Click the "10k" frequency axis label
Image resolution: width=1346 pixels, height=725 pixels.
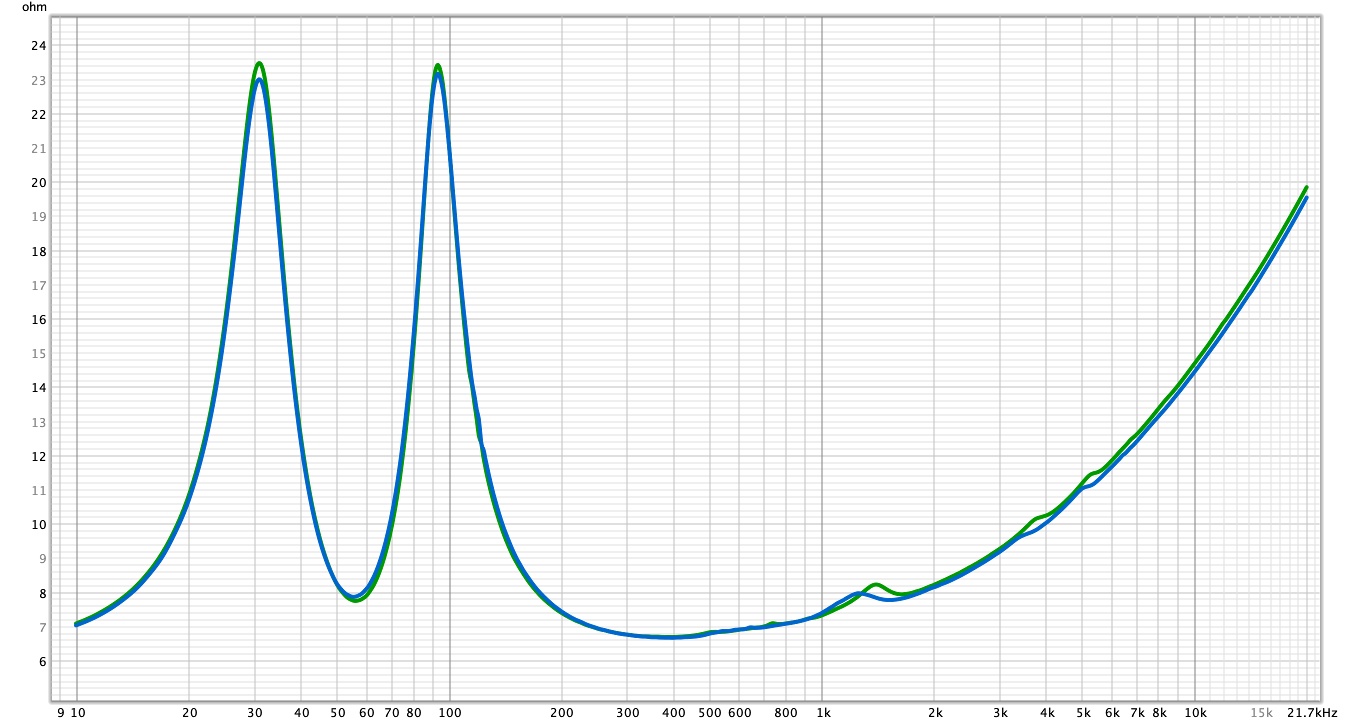click(1195, 713)
